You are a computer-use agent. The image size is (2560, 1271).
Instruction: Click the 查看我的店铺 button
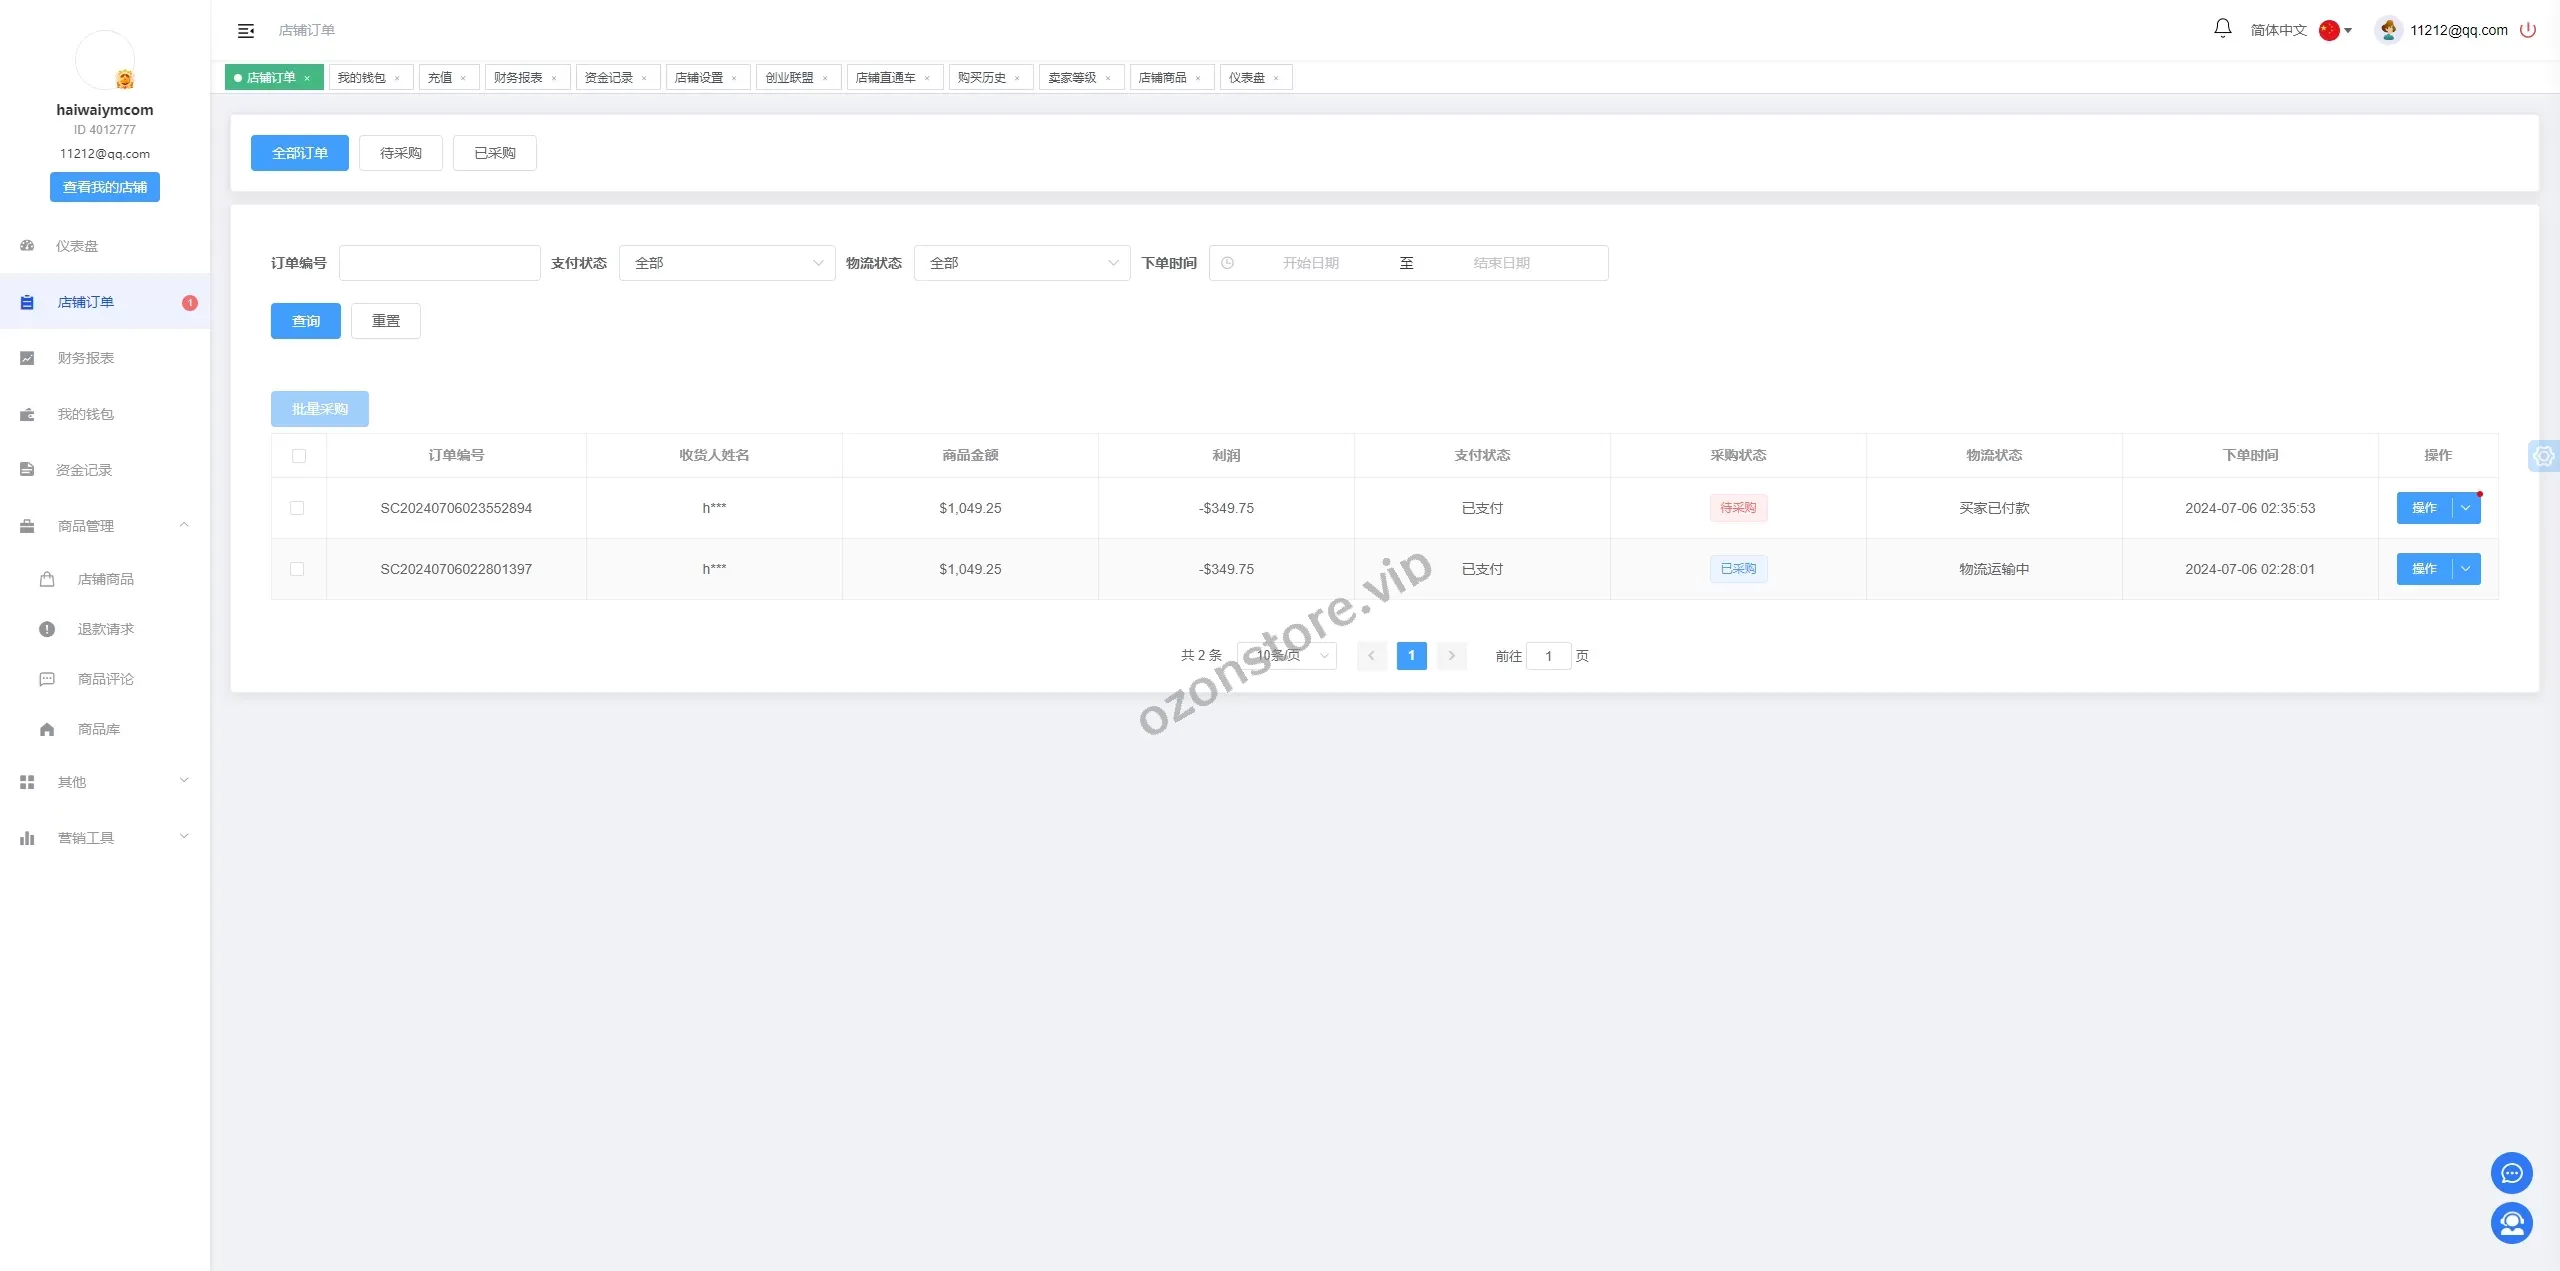click(104, 187)
